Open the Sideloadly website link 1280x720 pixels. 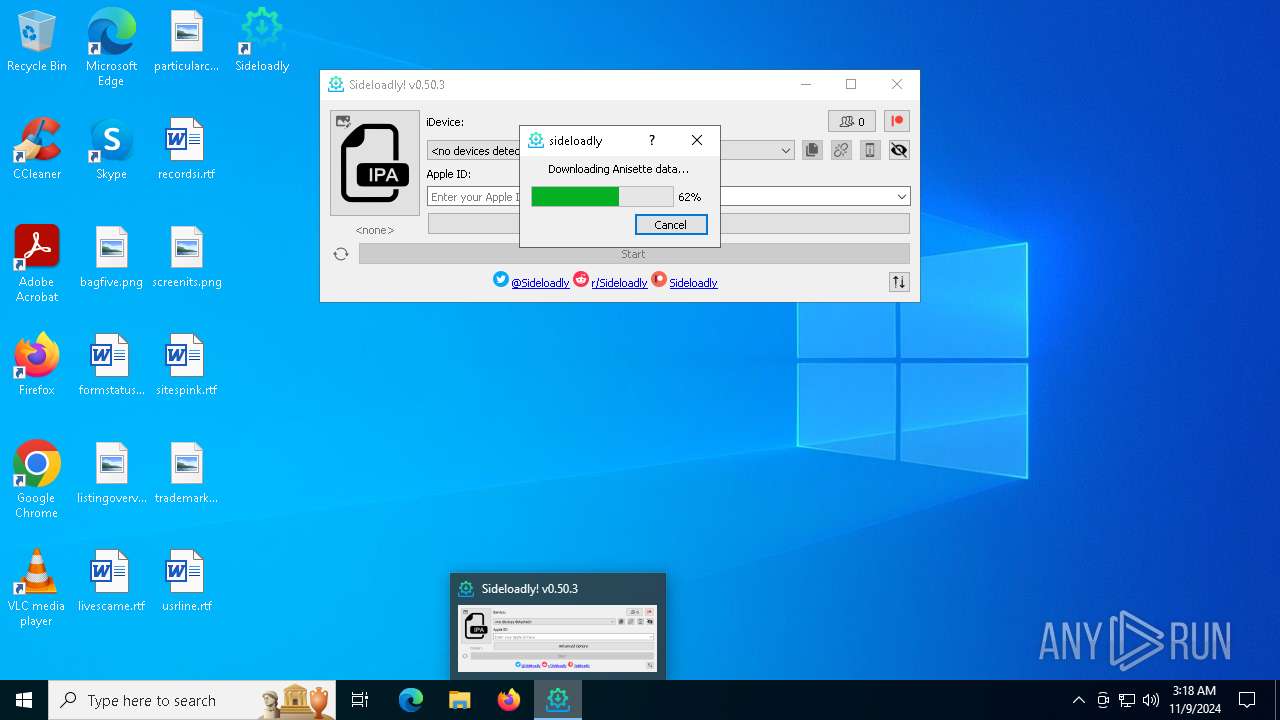[693, 283]
